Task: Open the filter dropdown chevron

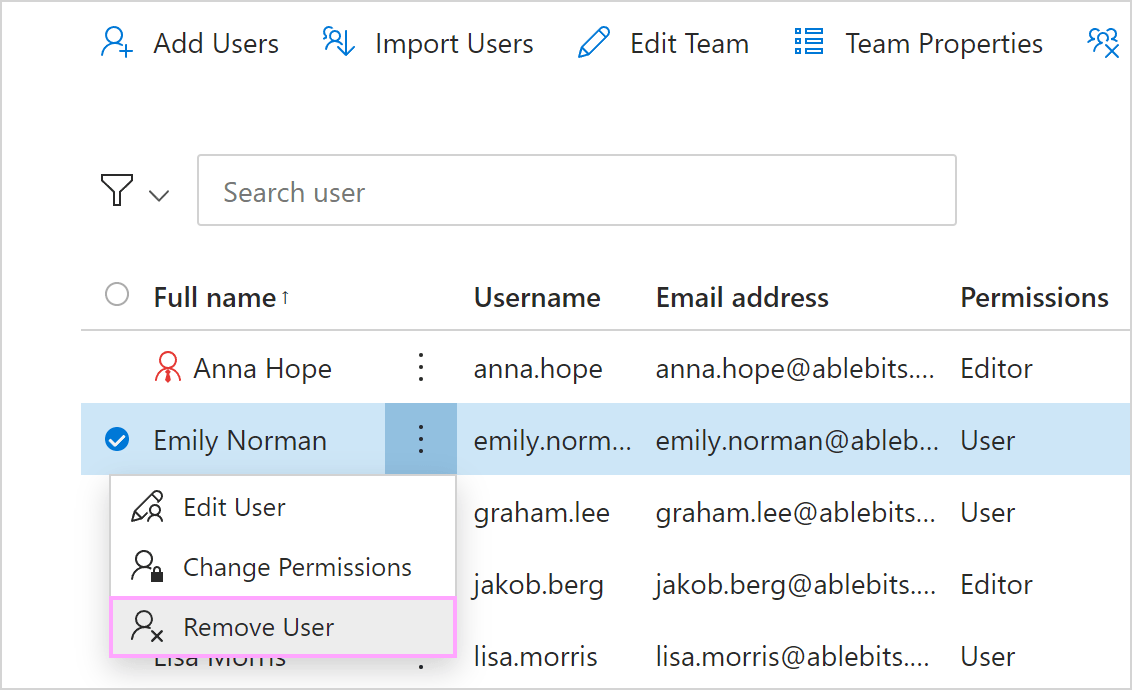Action: click(159, 195)
